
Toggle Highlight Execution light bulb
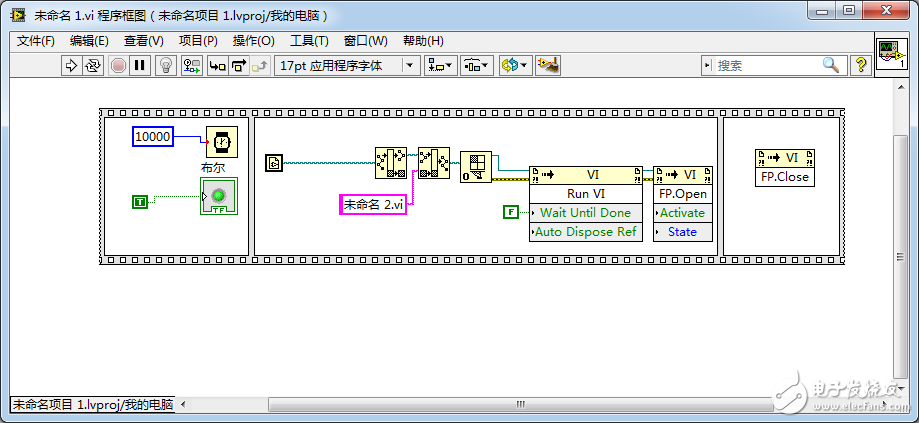pos(166,65)
